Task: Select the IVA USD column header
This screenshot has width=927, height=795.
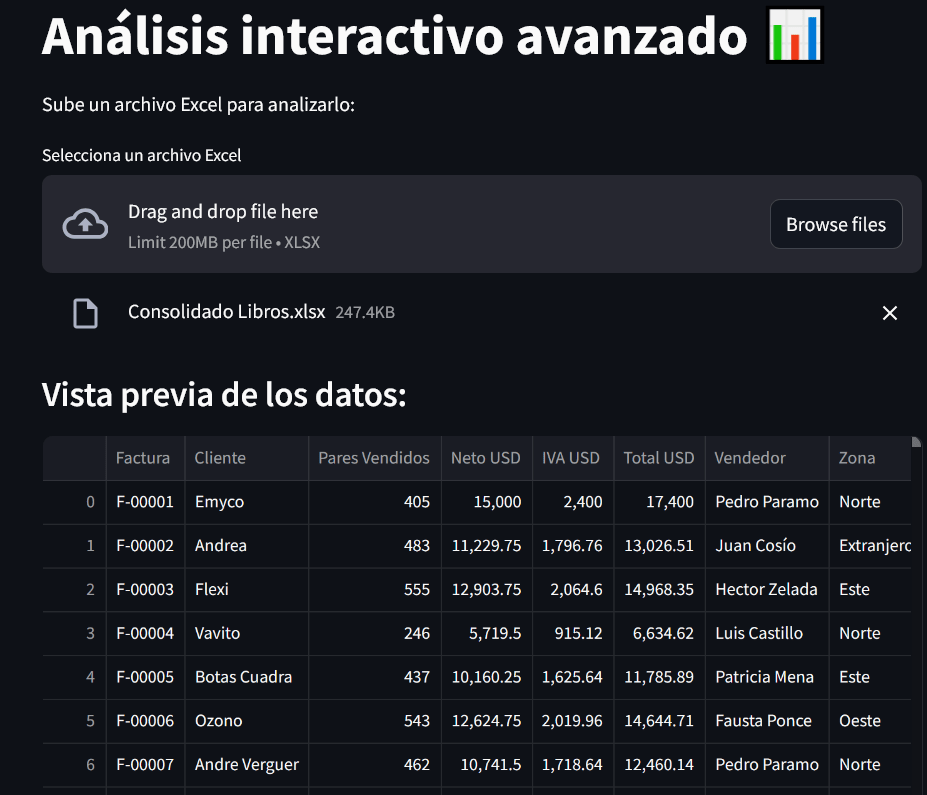Action: pos(573,458)
